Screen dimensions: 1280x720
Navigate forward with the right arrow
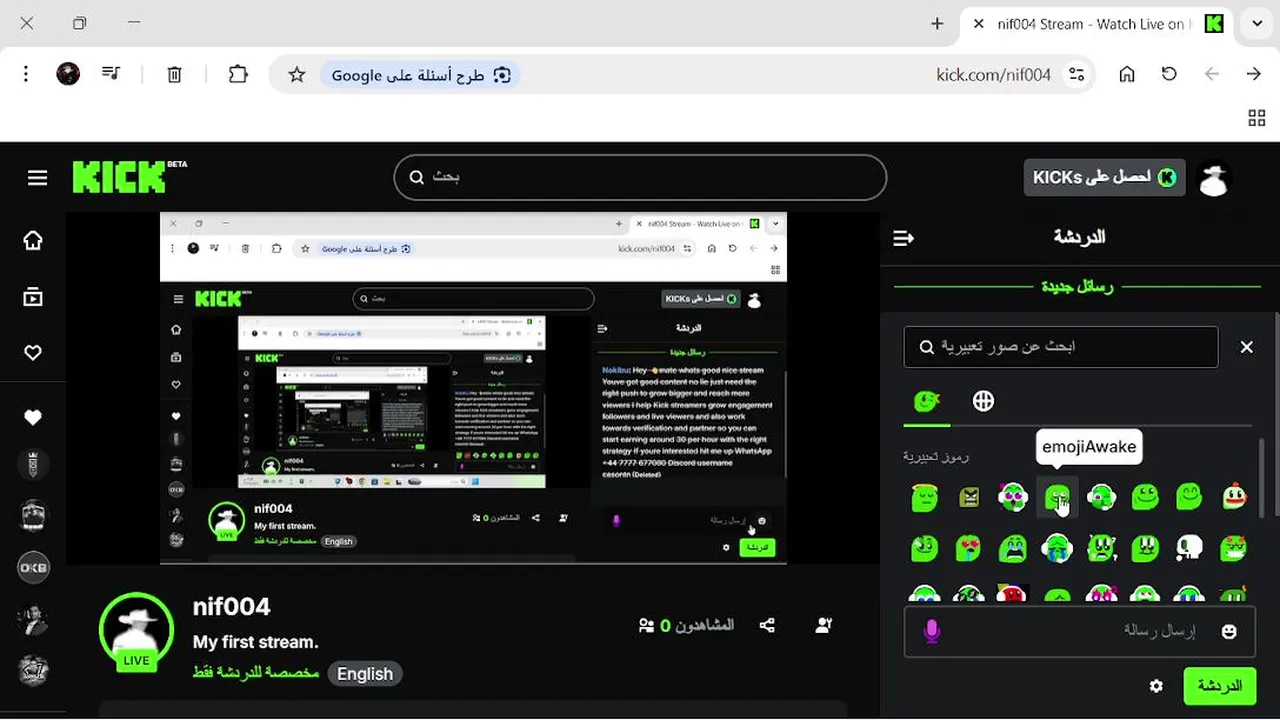click(1254, 74)
